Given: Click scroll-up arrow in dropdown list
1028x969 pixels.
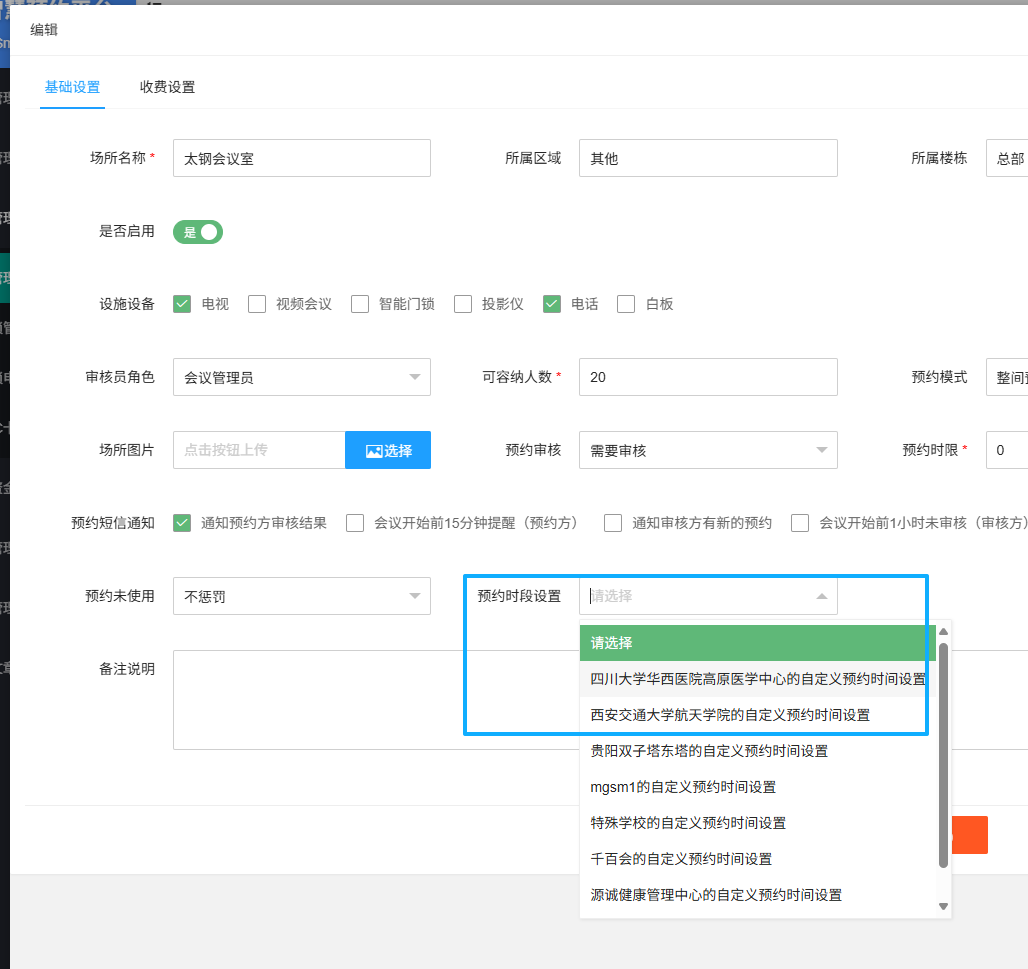Looking at the screenshot, I should (942, 631).
